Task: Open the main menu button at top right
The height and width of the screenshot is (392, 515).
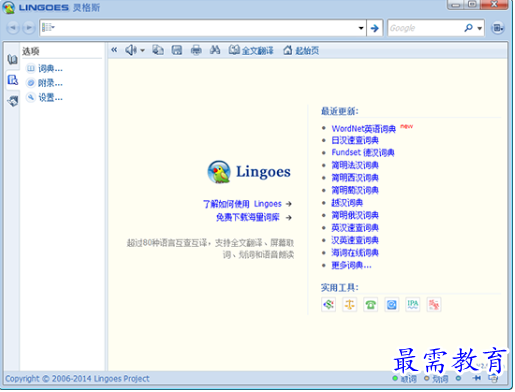Action: click(498, 28)
